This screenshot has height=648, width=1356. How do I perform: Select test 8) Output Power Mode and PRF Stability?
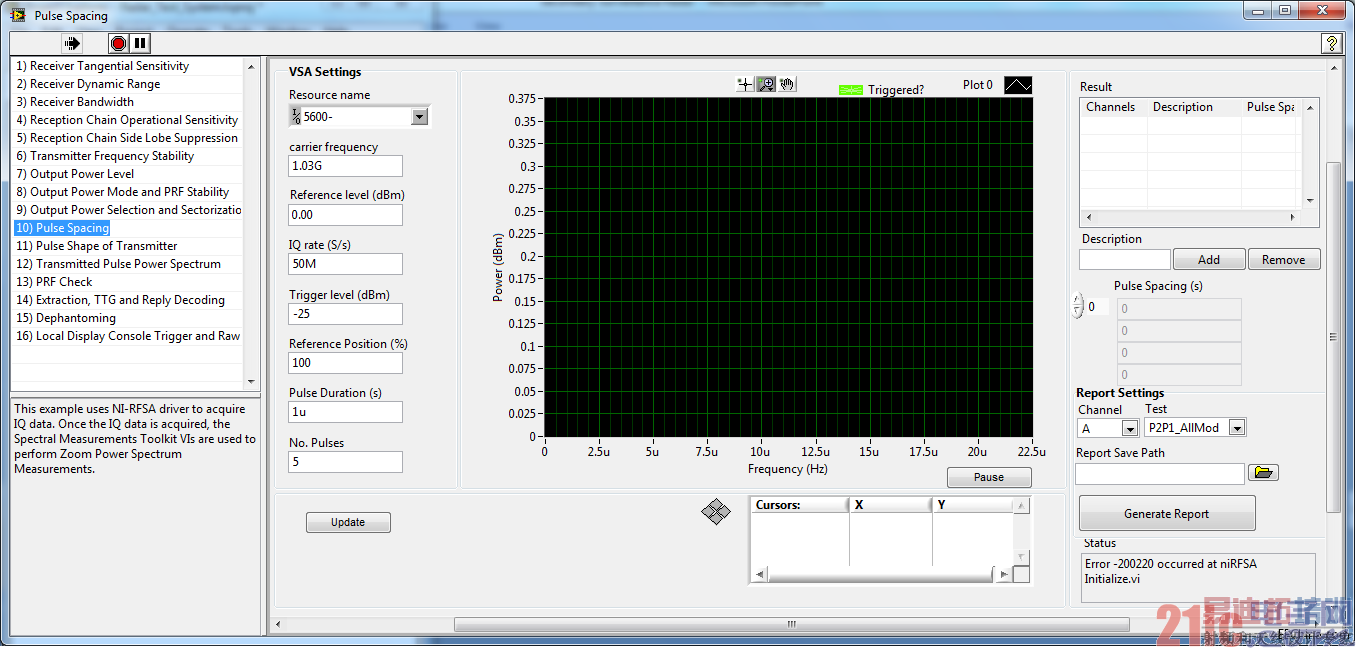127,192
